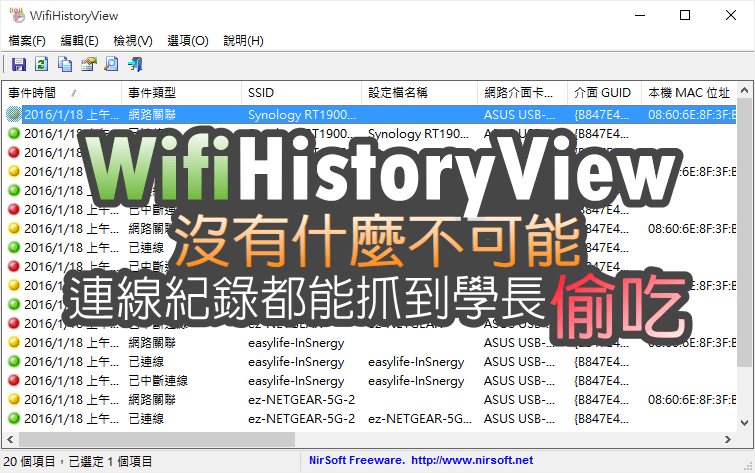This screenshot has width=755, height=473.
Task: Click the MAC address cell in the highlighted Synology row
Action: point(692,115)
